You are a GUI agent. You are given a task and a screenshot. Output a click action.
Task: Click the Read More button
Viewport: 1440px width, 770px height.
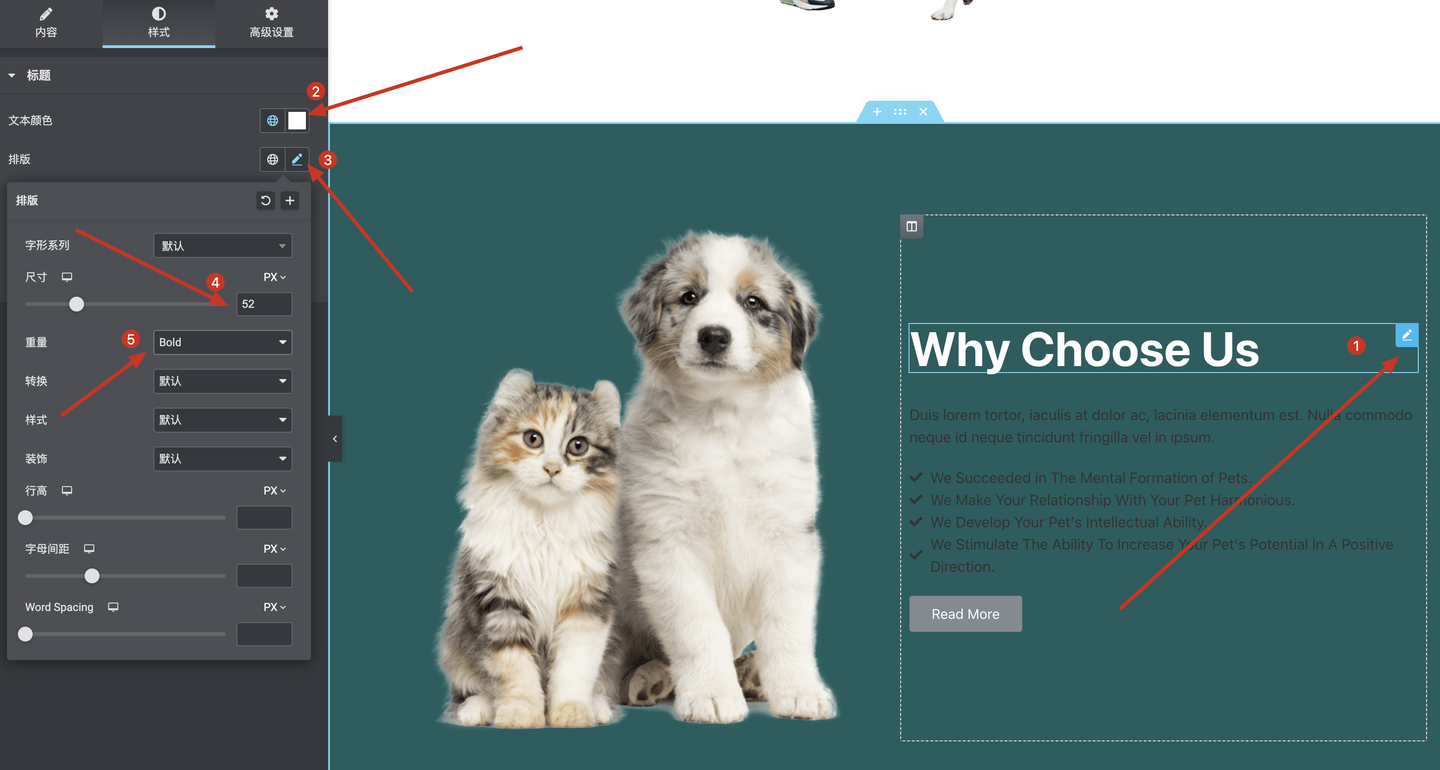(x=966, y=614)
